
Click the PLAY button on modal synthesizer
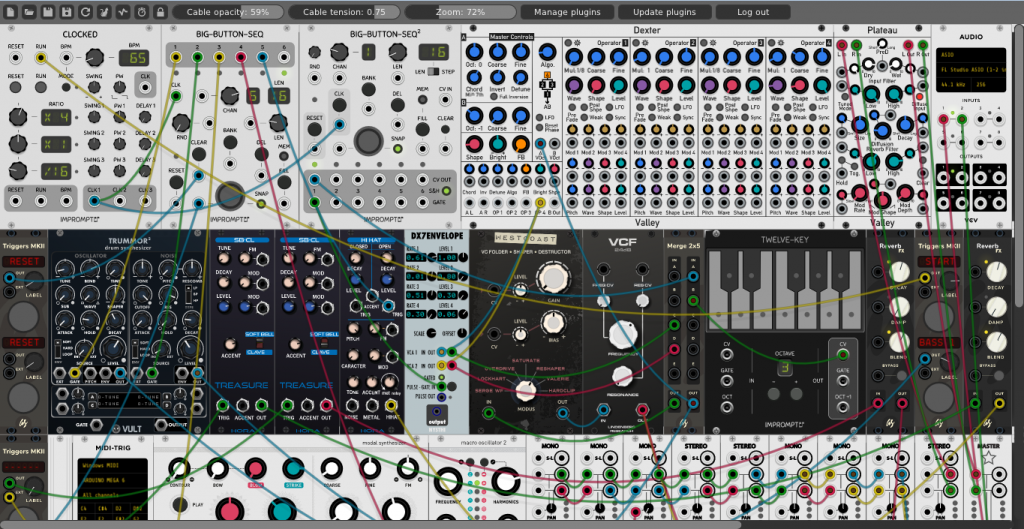180,505
